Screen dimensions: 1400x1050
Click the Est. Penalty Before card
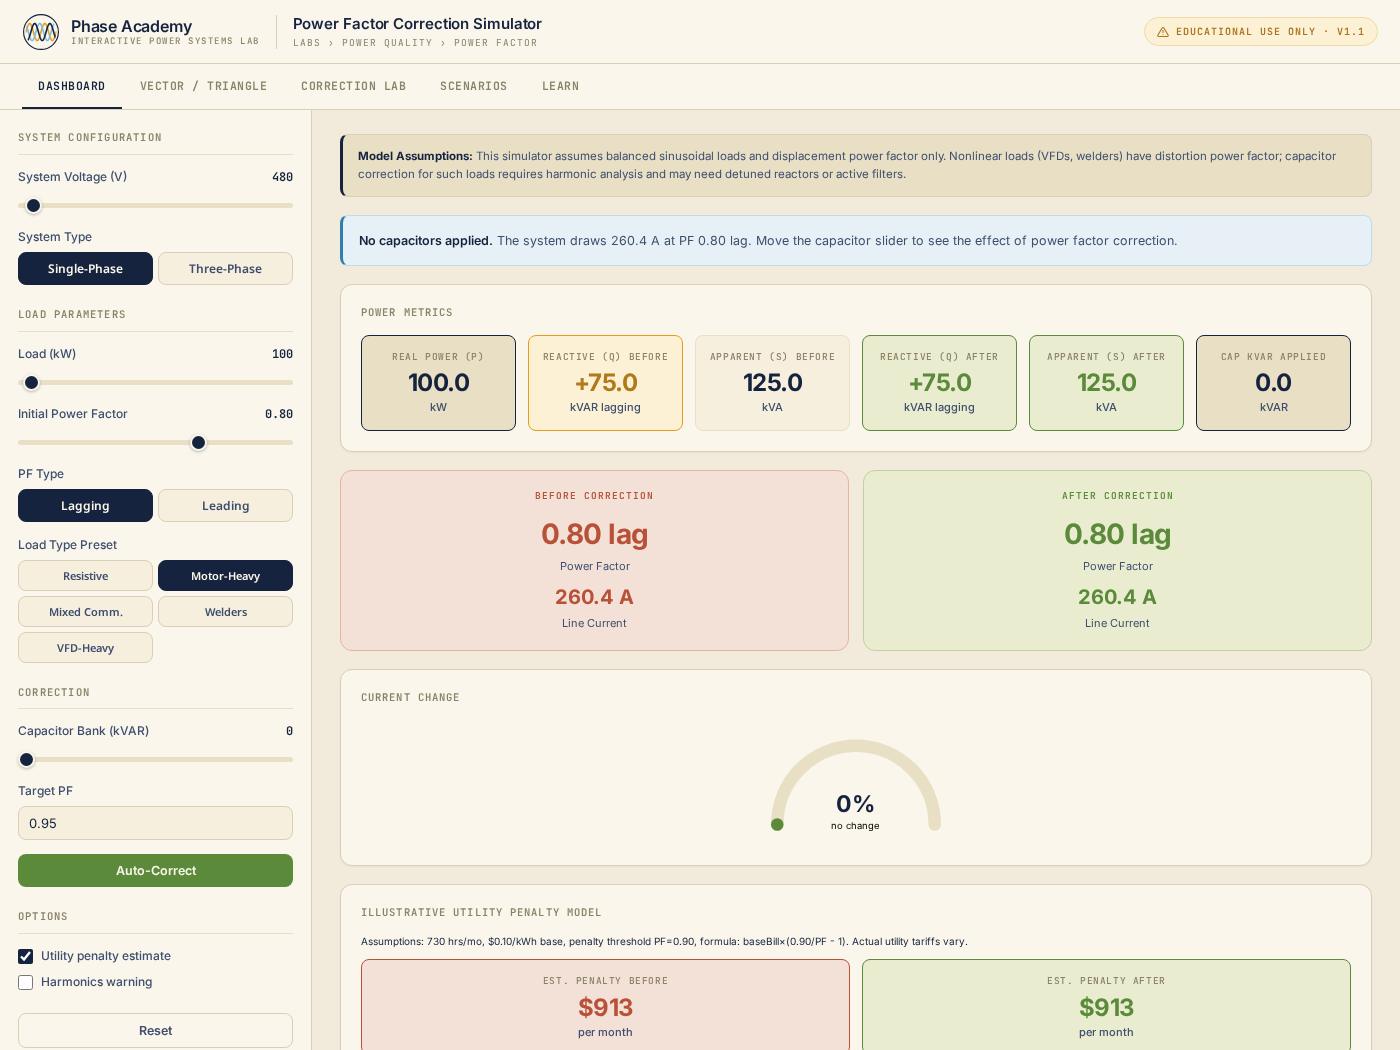pos(605,1005)
